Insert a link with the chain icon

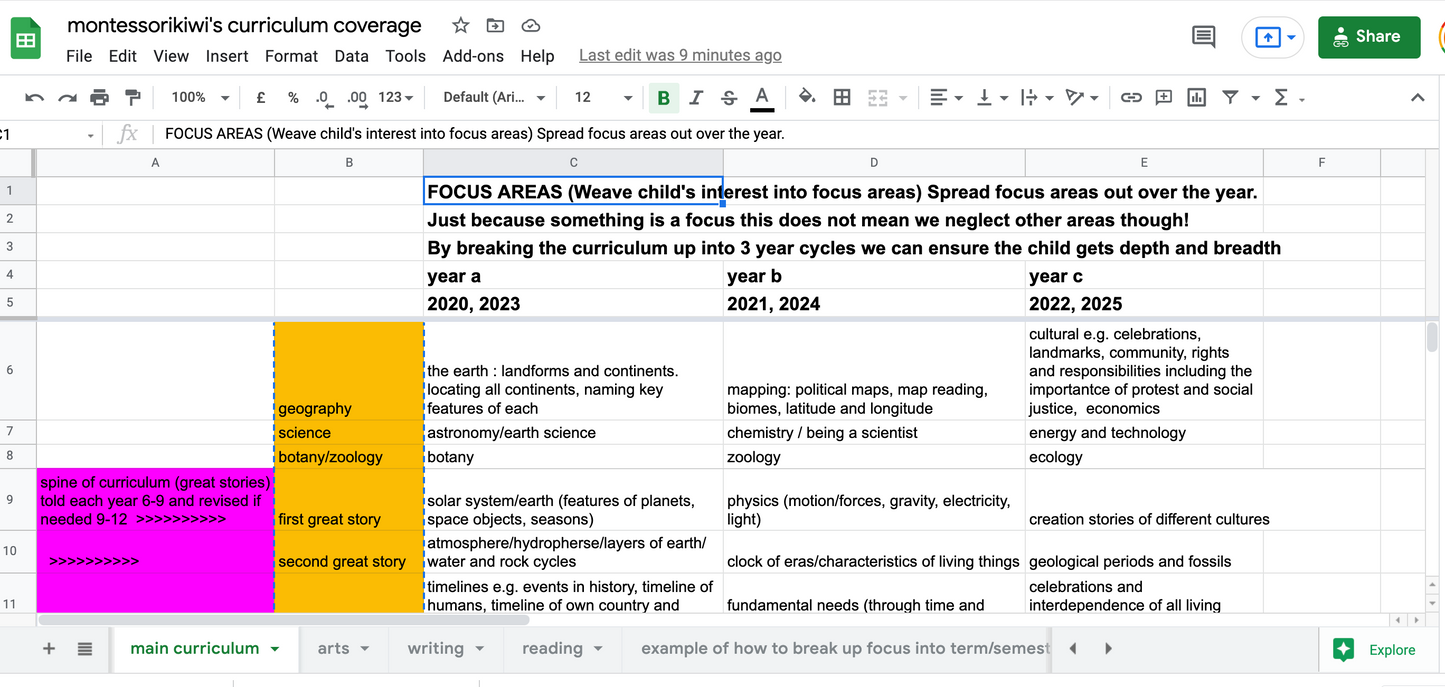1131,97
